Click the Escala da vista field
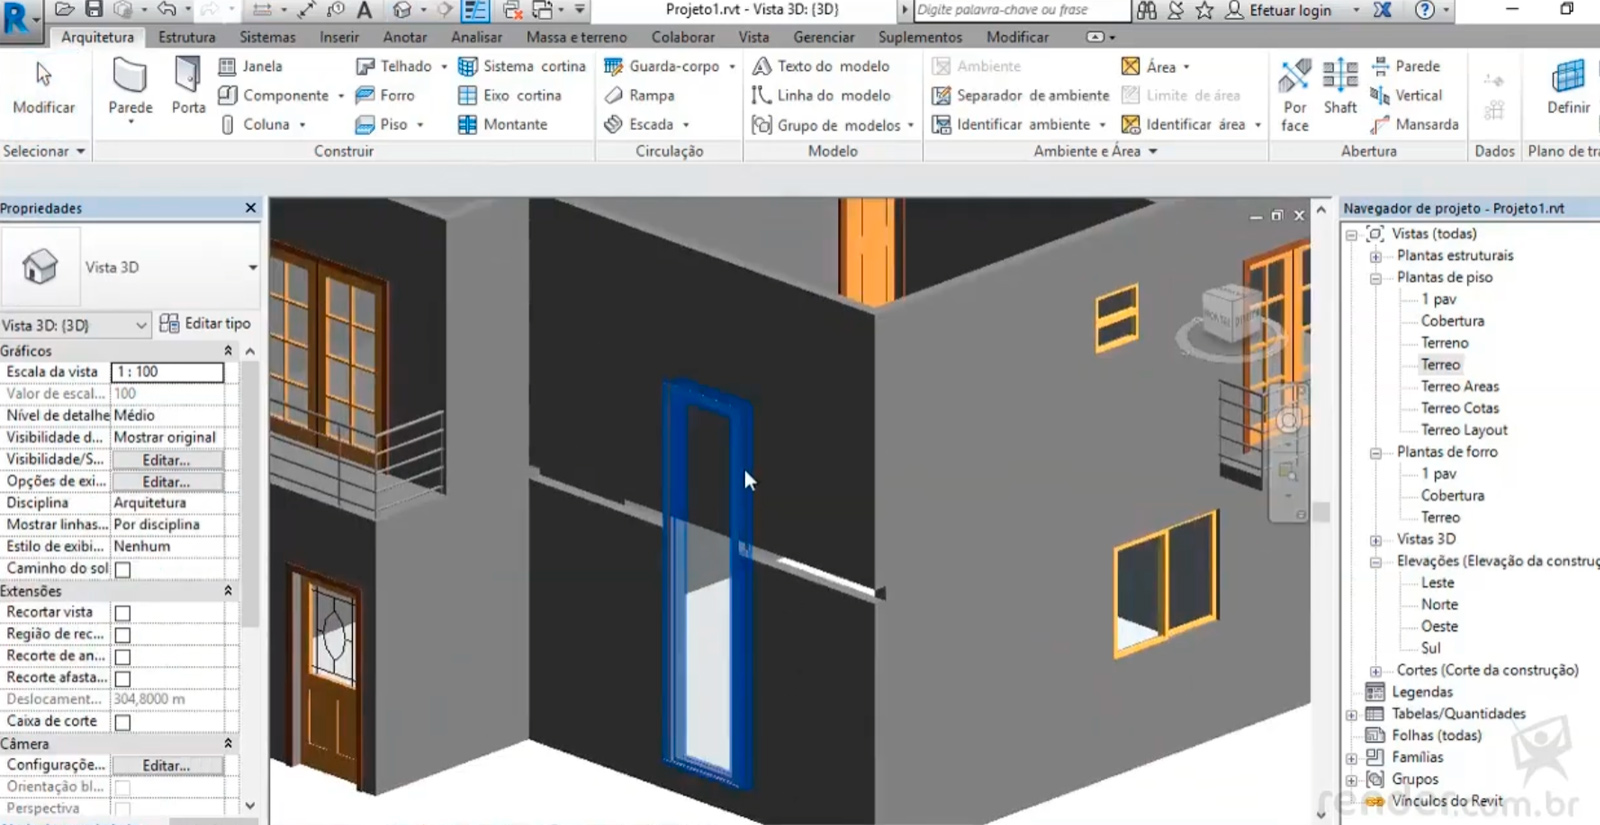This screenshot has height=825, width=1600. pyautogui.click(x=167, y=372)
